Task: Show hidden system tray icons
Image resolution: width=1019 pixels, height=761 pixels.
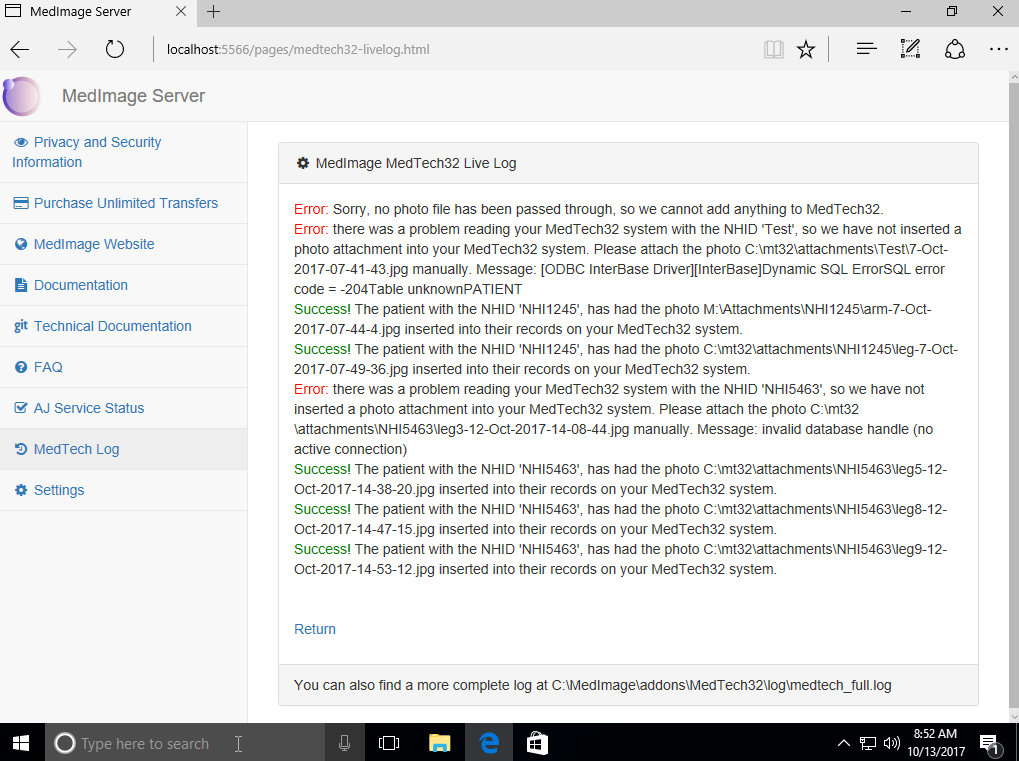Action: [x=843, y=743]
